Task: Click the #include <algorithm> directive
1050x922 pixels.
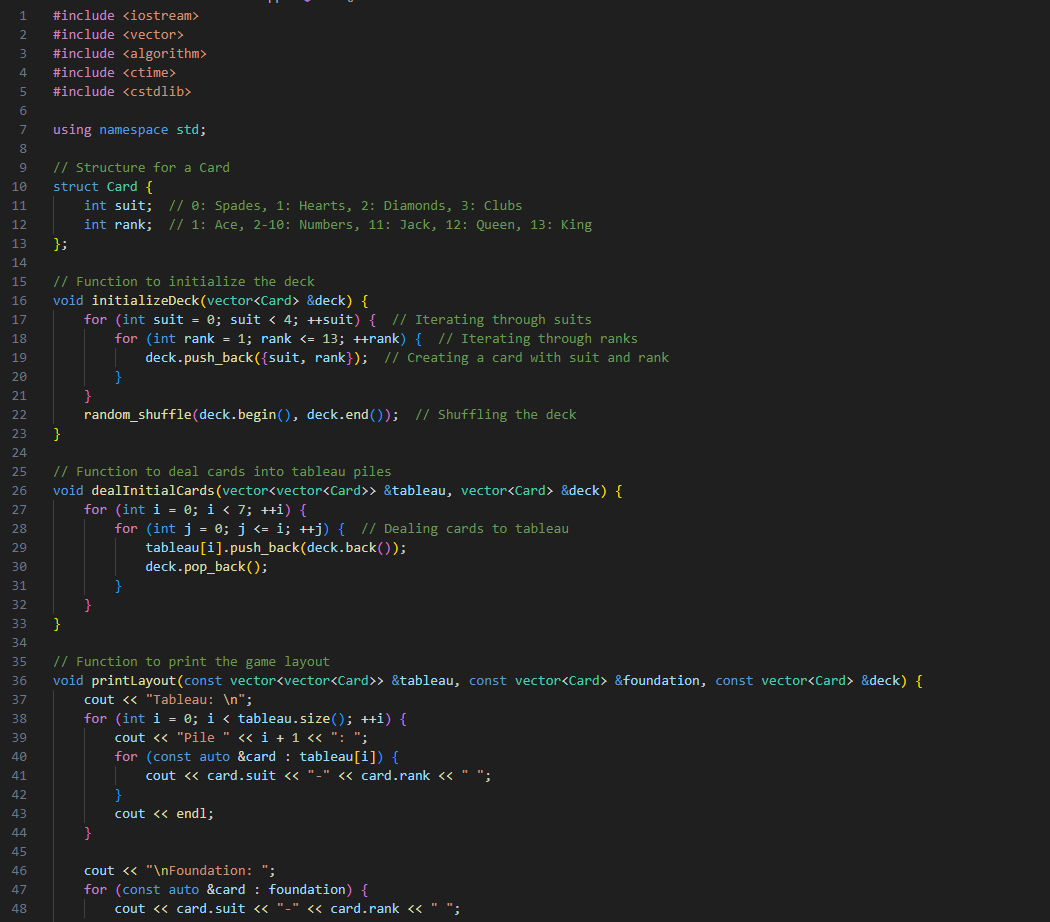Action: (x=128, y=53)
